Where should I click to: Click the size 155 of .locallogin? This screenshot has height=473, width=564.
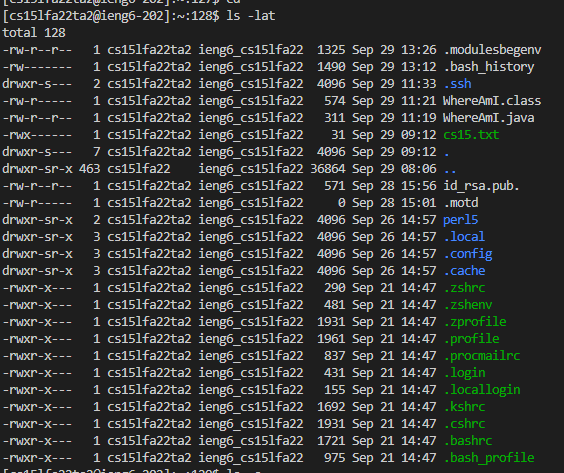335,390
